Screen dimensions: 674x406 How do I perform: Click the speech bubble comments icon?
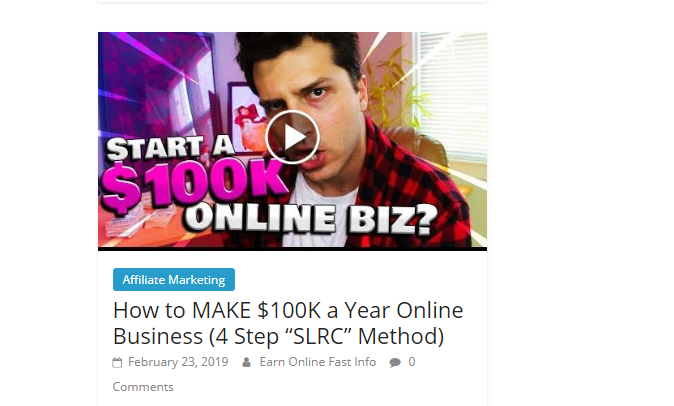point(395,363)
